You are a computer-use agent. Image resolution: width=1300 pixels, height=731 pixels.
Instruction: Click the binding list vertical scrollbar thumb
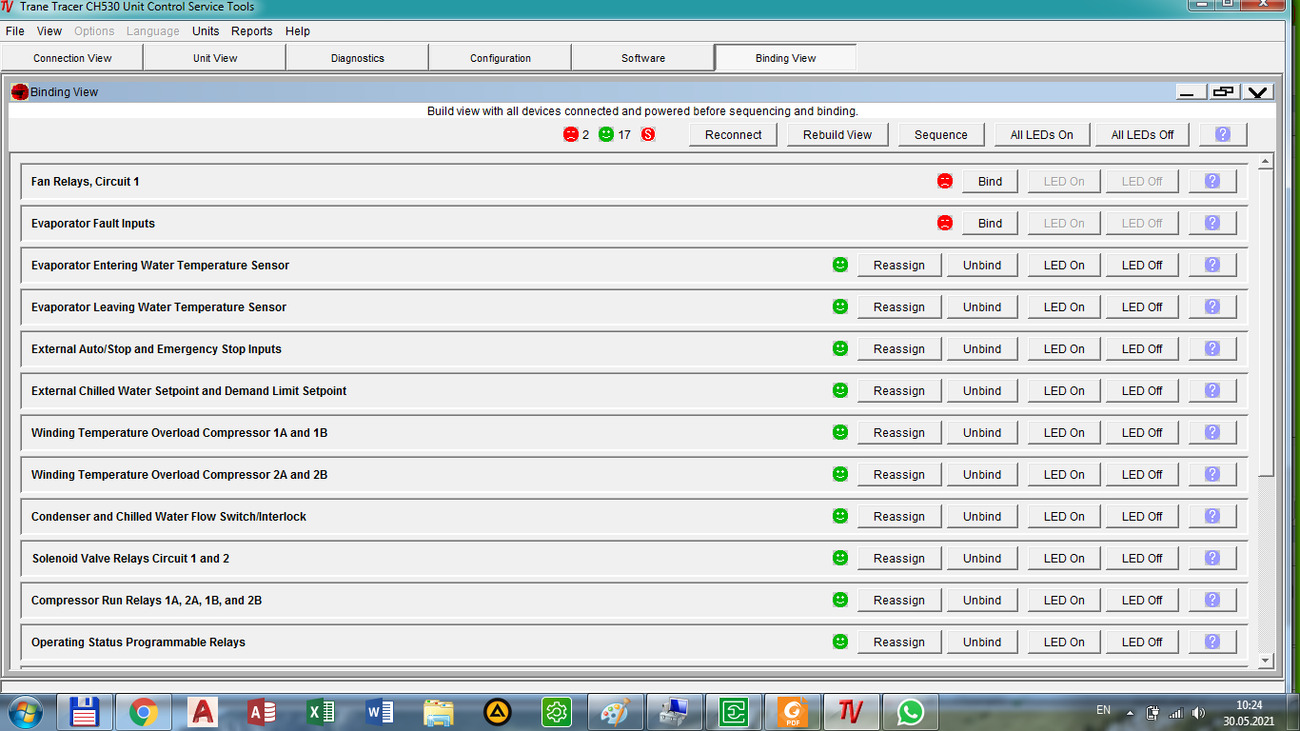point(1266,323)
